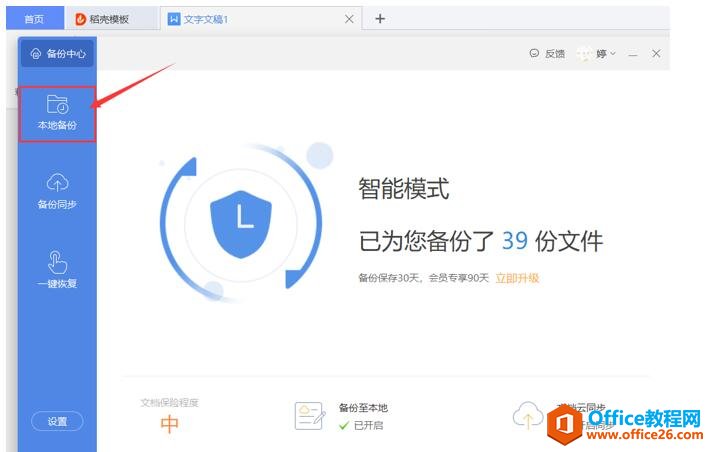The height and width of the screenshot is (452, 710).
Task: Add a new tab with plus icon
Action: point(380,19)
